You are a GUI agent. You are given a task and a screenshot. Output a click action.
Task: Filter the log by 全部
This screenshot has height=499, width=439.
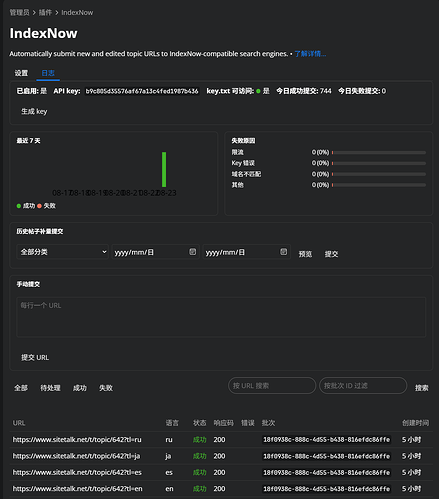tap(21, 388)
